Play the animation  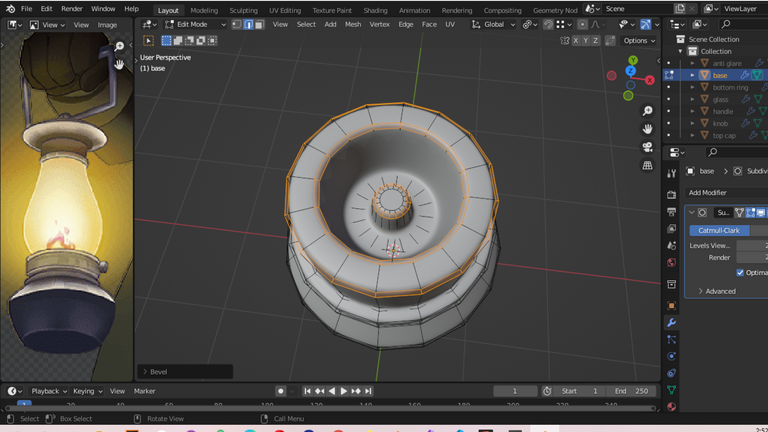pyautogui.click(x=344, y=391)
